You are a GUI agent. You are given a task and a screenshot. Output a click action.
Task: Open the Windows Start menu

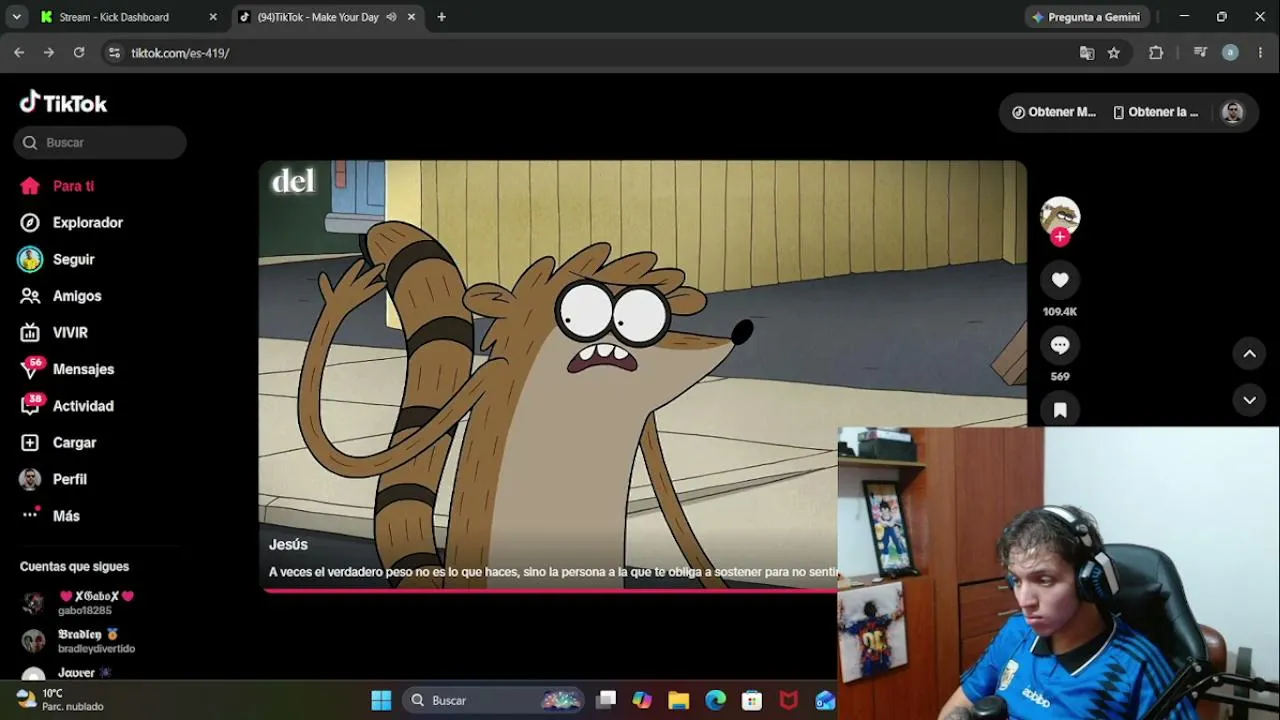(x=381, y=700)
